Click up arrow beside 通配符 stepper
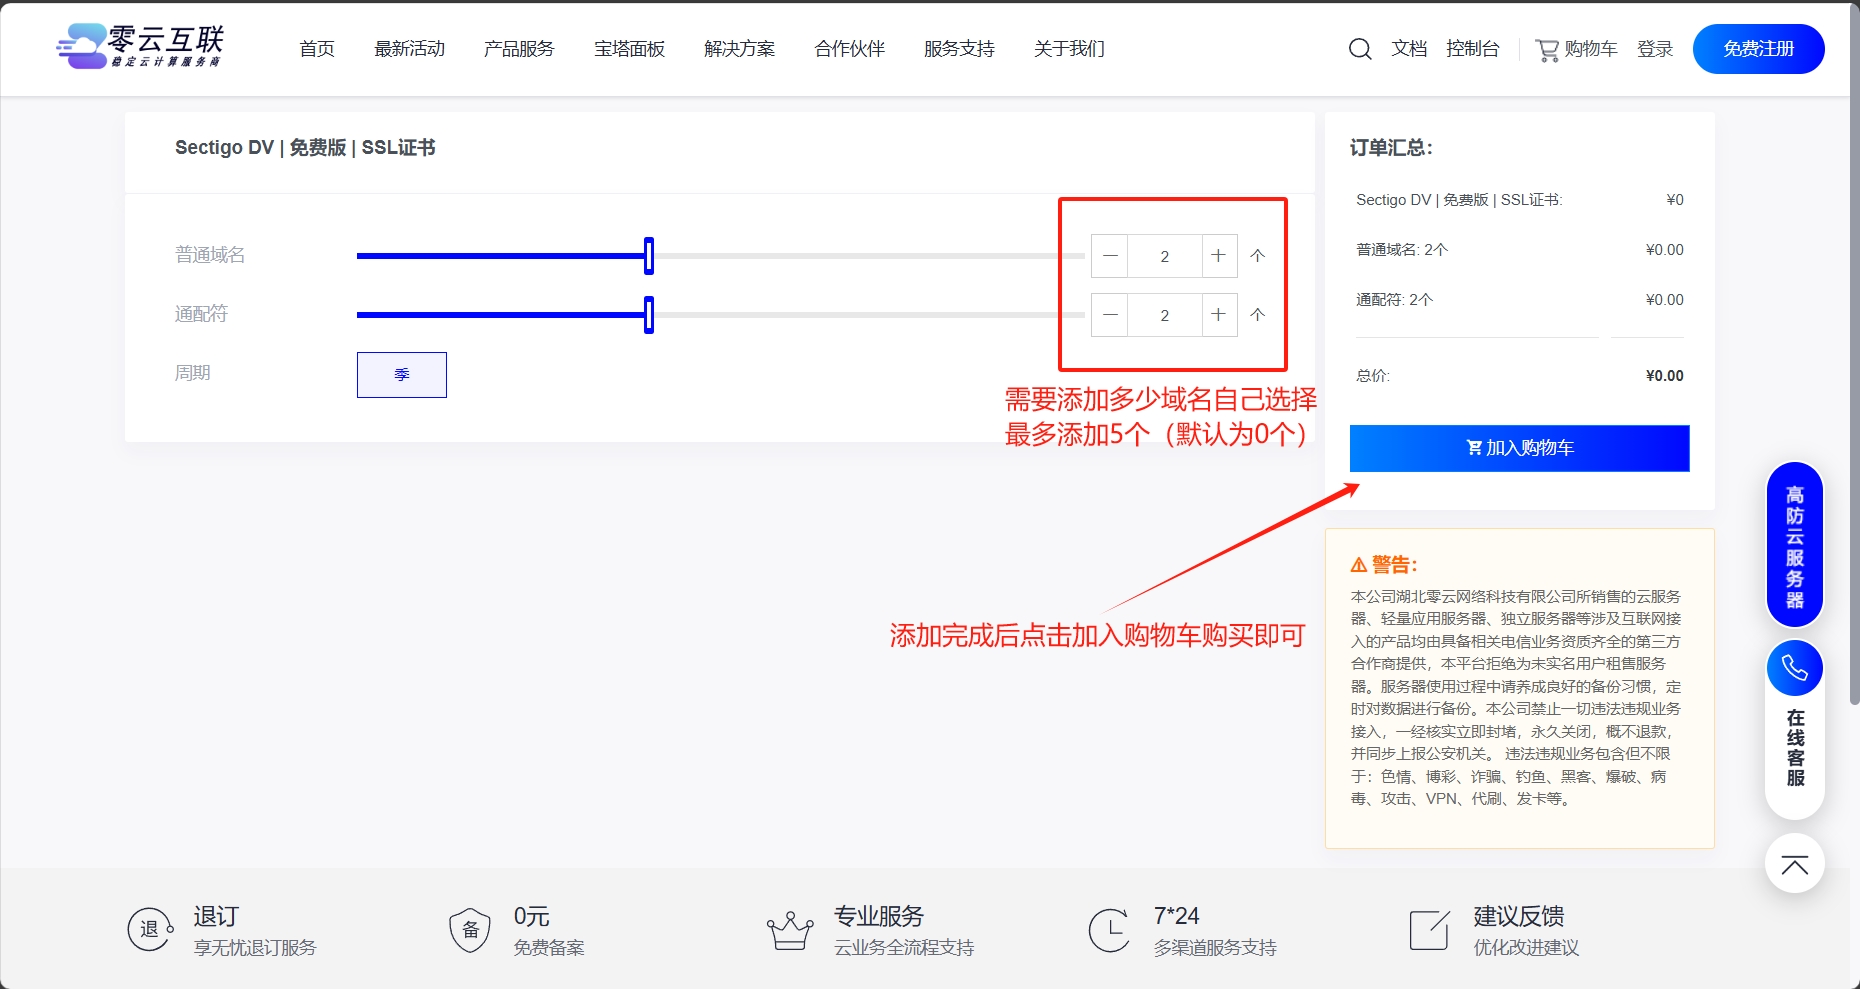This screenshot has width=1860, height=989. coord(1258,315)
